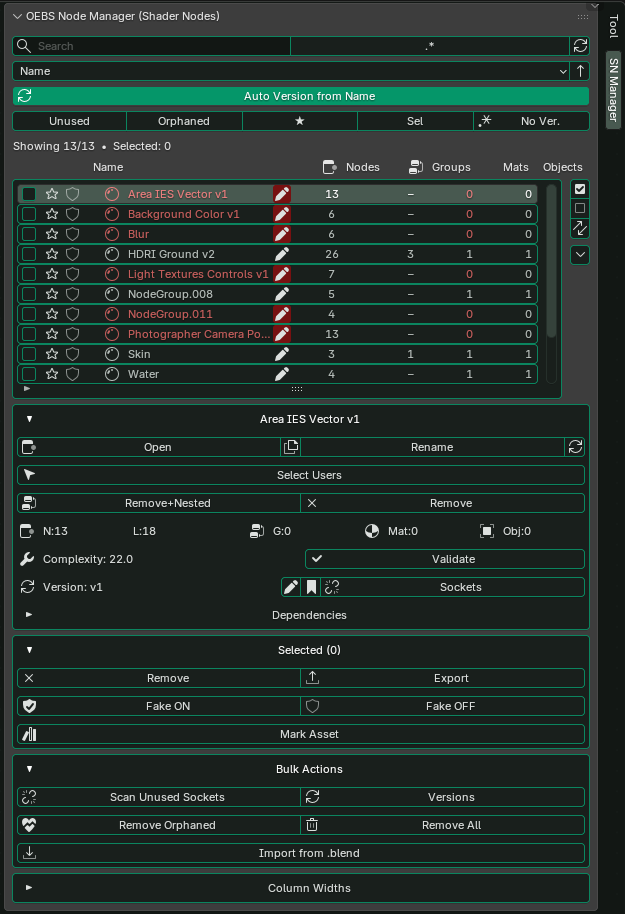Click Select Users button
625x914 pixels.
point(301,475)
